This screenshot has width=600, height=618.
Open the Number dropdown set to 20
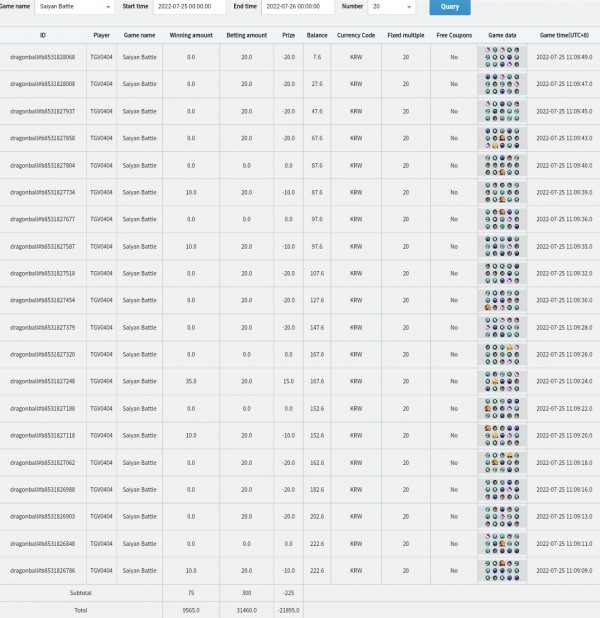pyautogui.click(x=391, y=7)
